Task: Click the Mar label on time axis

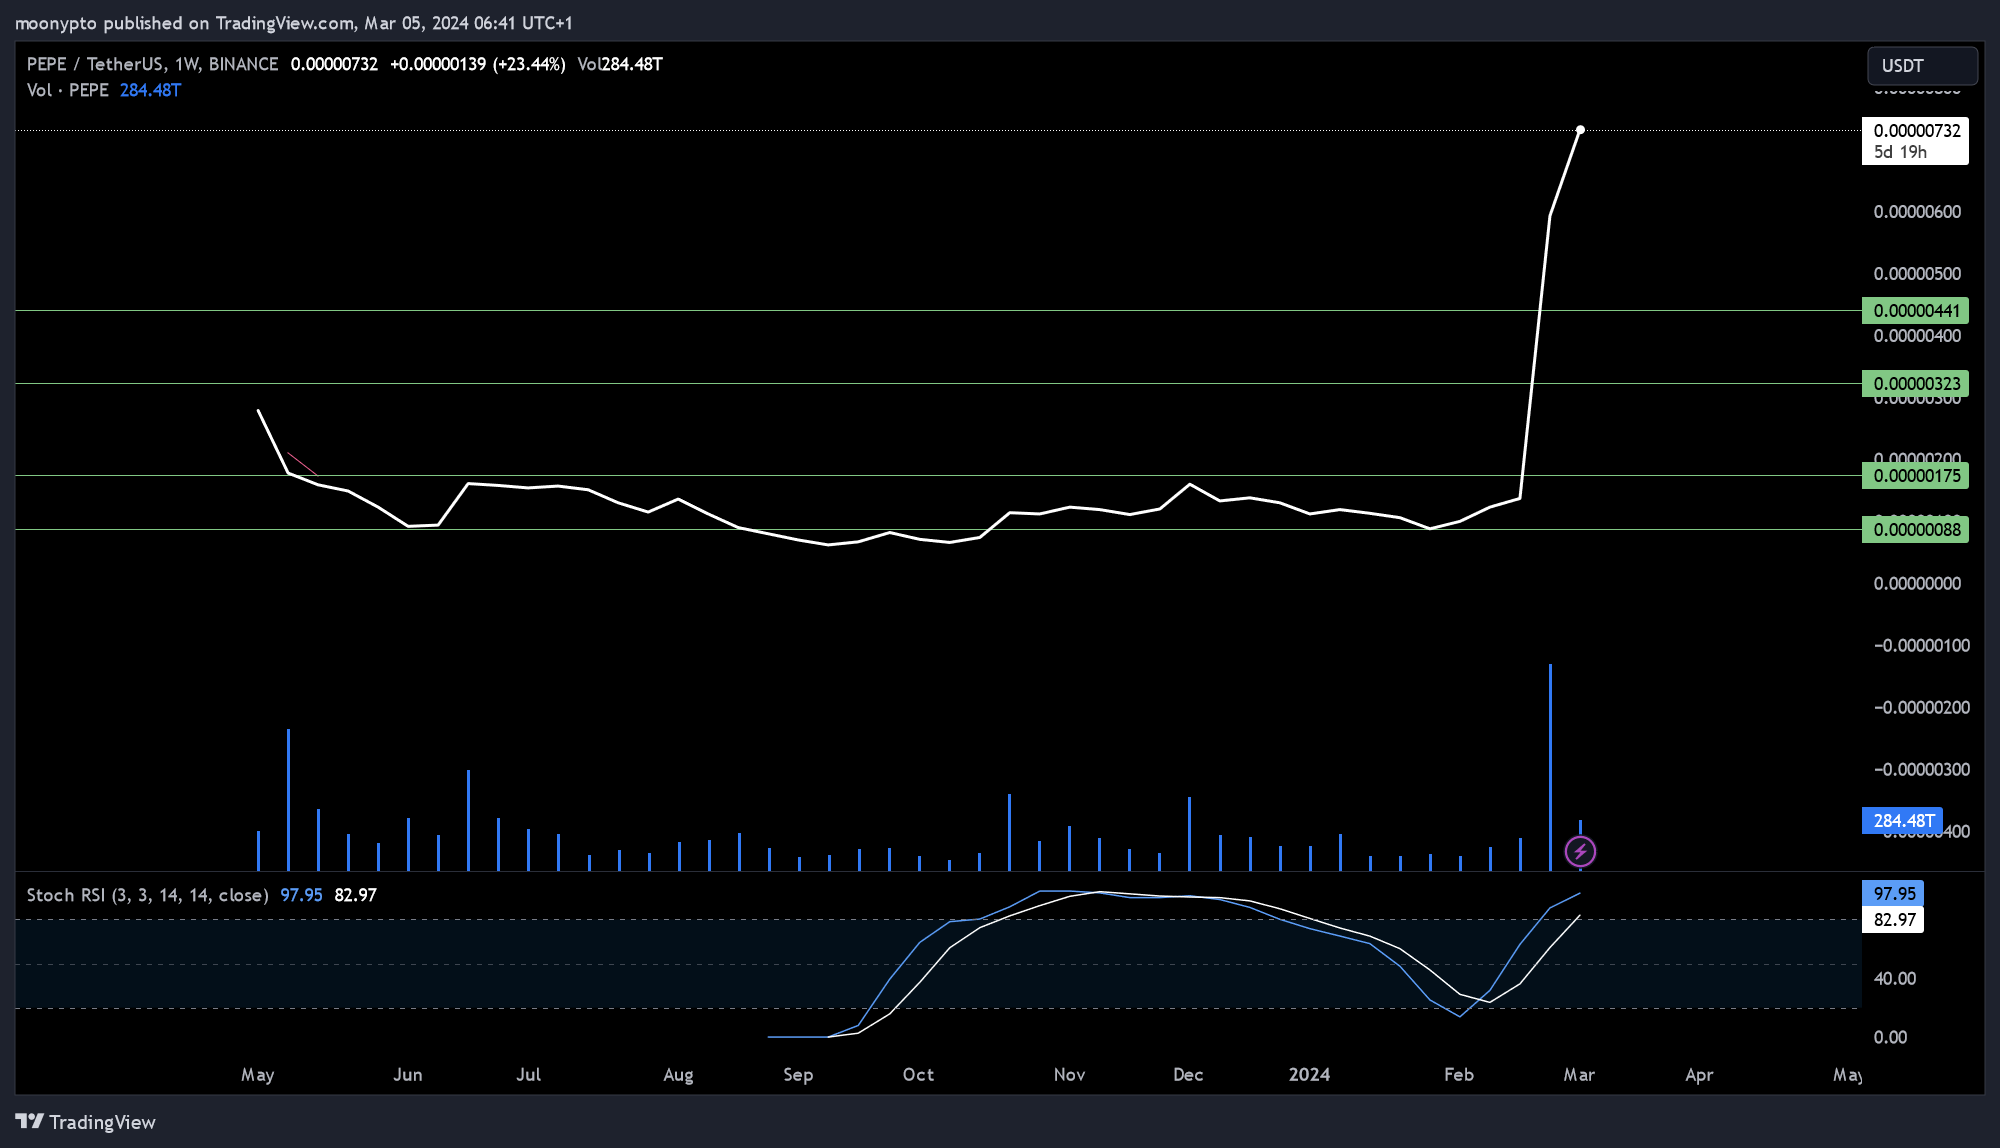Action: tap(1579, 1075)
